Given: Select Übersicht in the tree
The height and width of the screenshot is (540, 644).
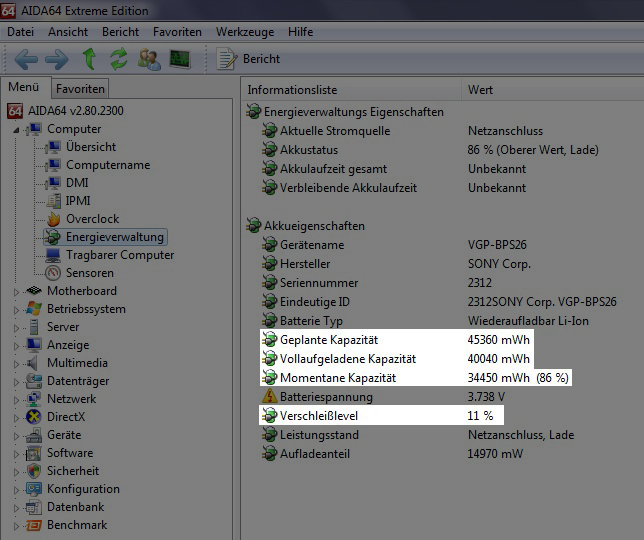Looking at the screenshot, I should pos(91,147).
